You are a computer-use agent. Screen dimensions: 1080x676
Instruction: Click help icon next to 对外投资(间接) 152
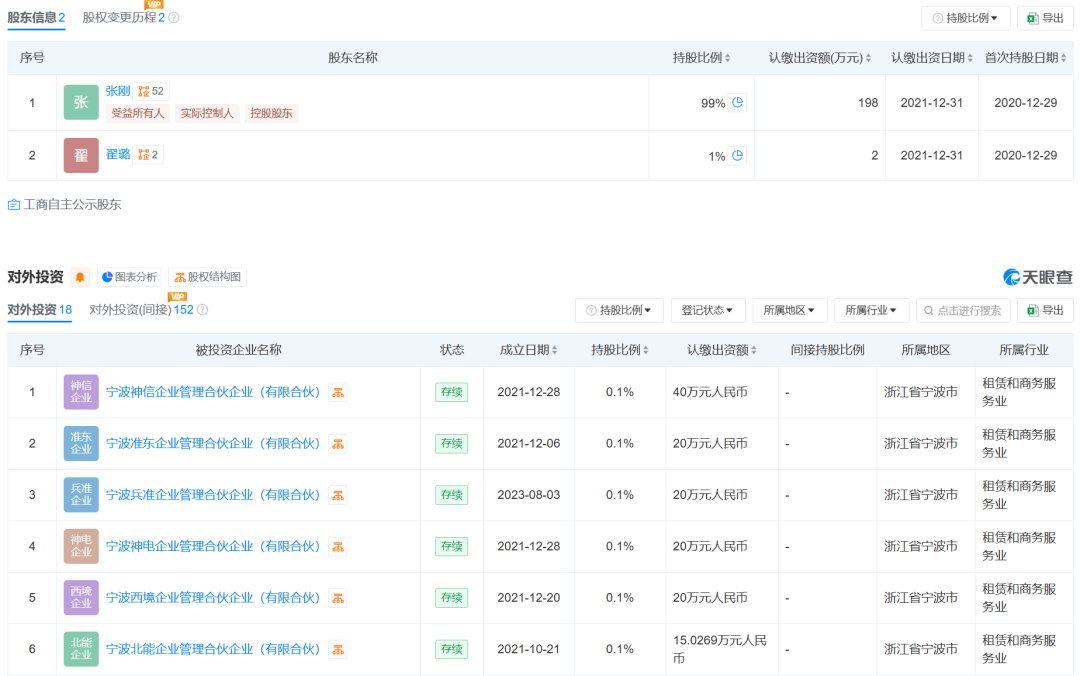202,310
